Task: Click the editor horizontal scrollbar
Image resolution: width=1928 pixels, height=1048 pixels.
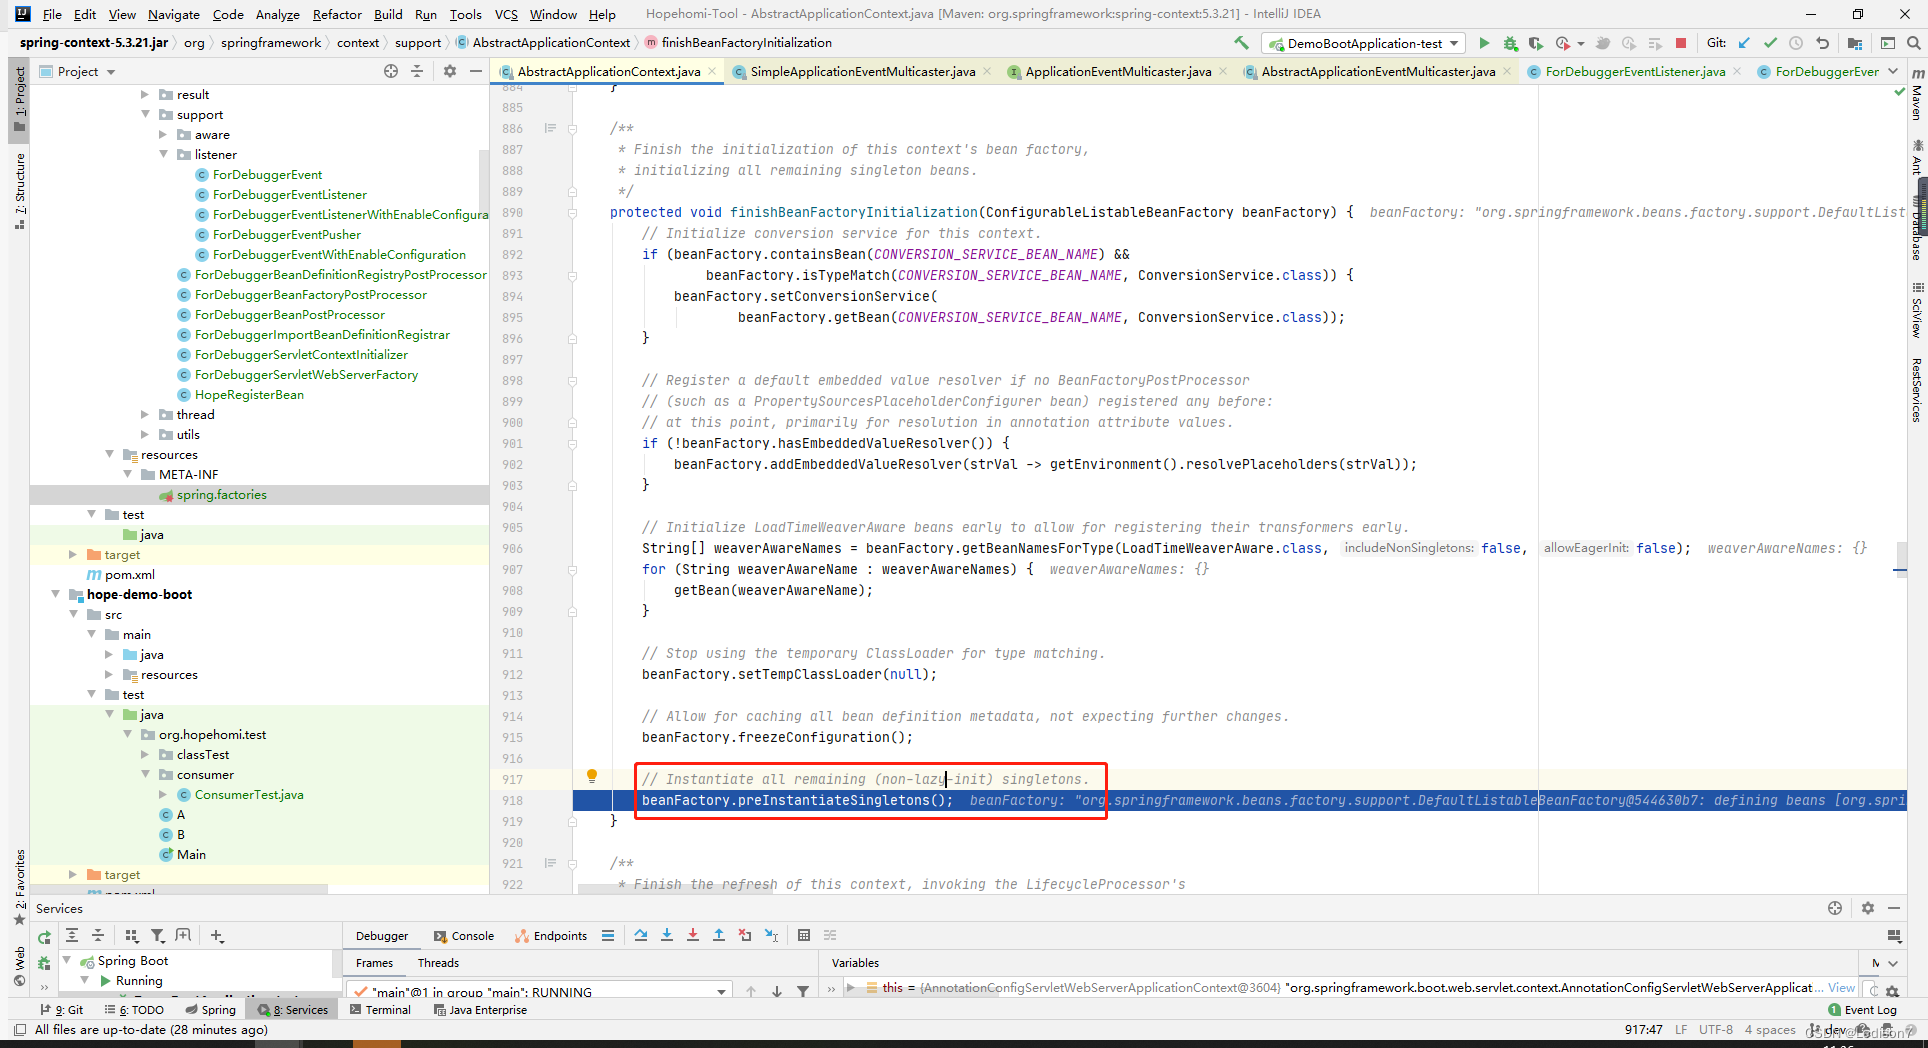Action: pos(676,888)
